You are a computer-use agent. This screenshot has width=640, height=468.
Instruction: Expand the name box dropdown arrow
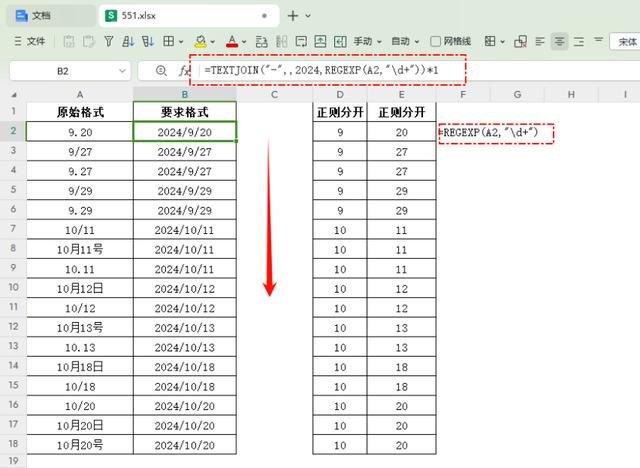click(x=122, y=71)
